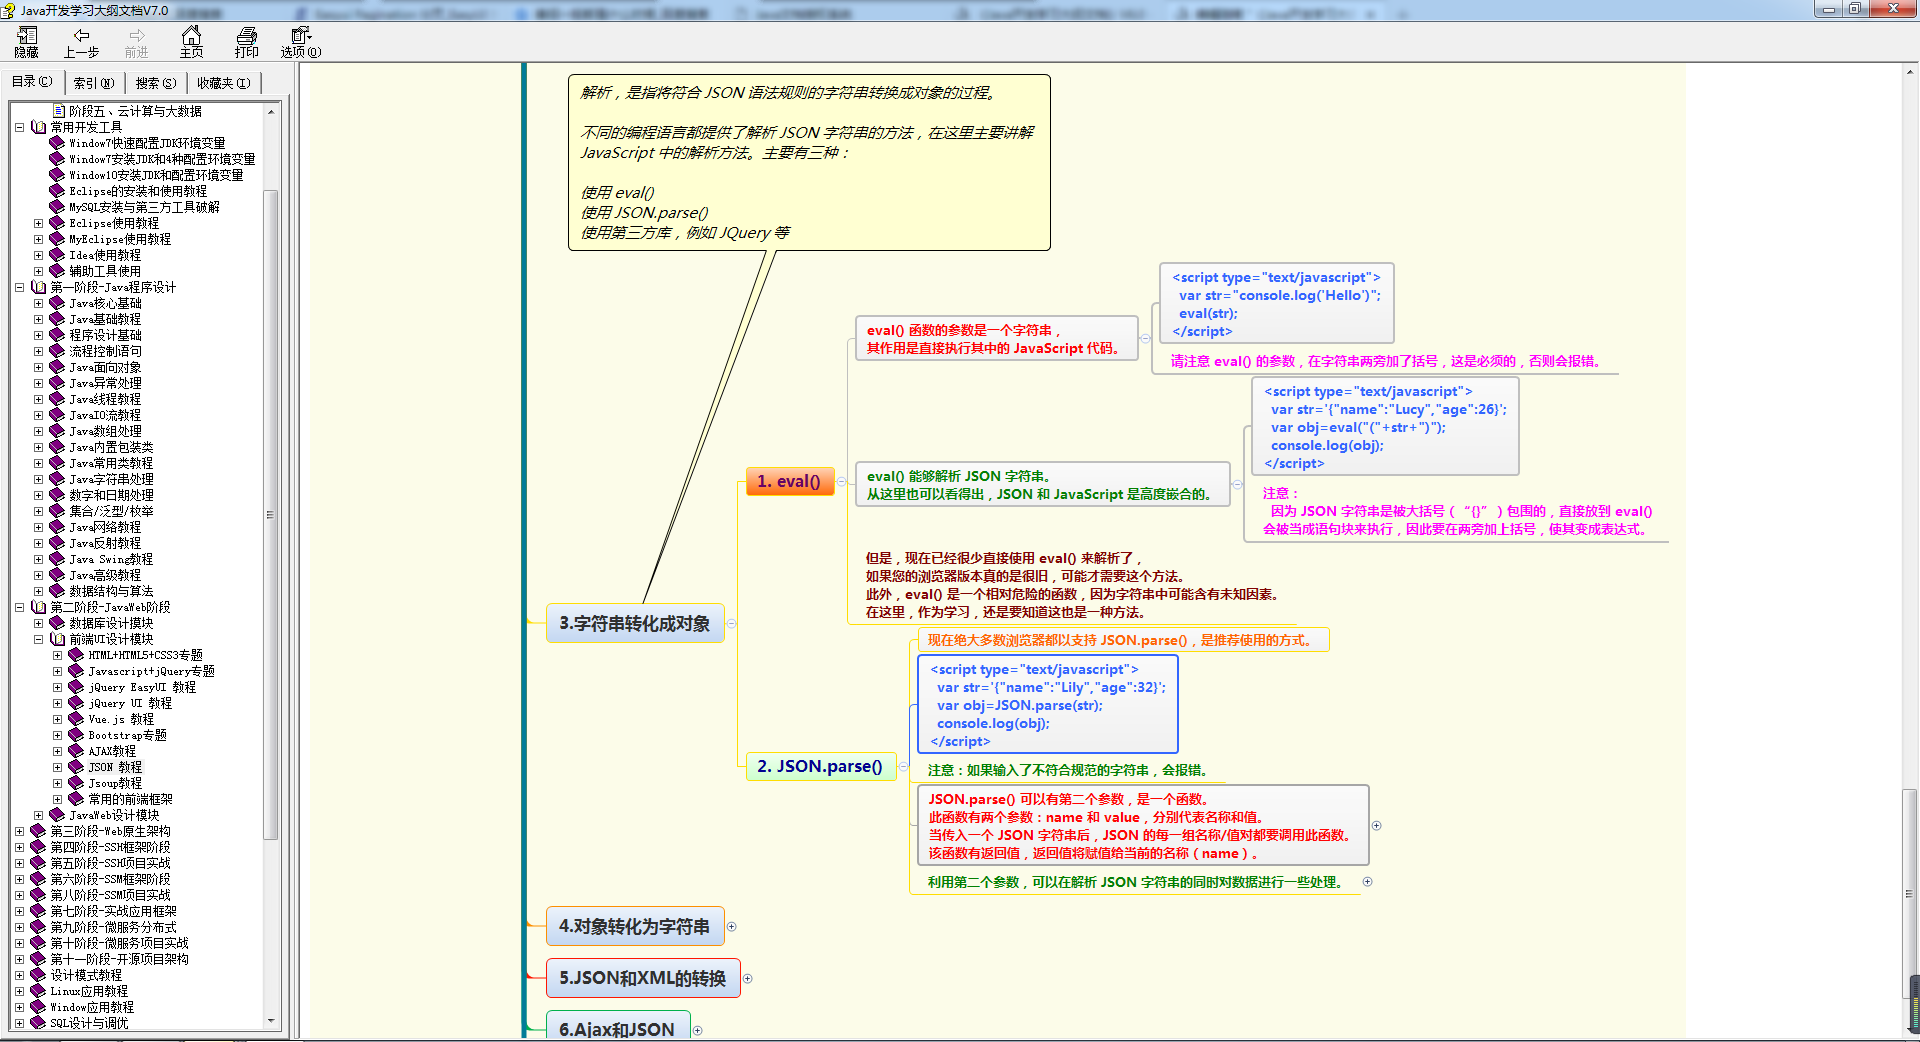The image size is (1920, 1042).
Task: Expand the 5.JSON和XML的转换 mind map node
Action: click(x=747, y=979)
